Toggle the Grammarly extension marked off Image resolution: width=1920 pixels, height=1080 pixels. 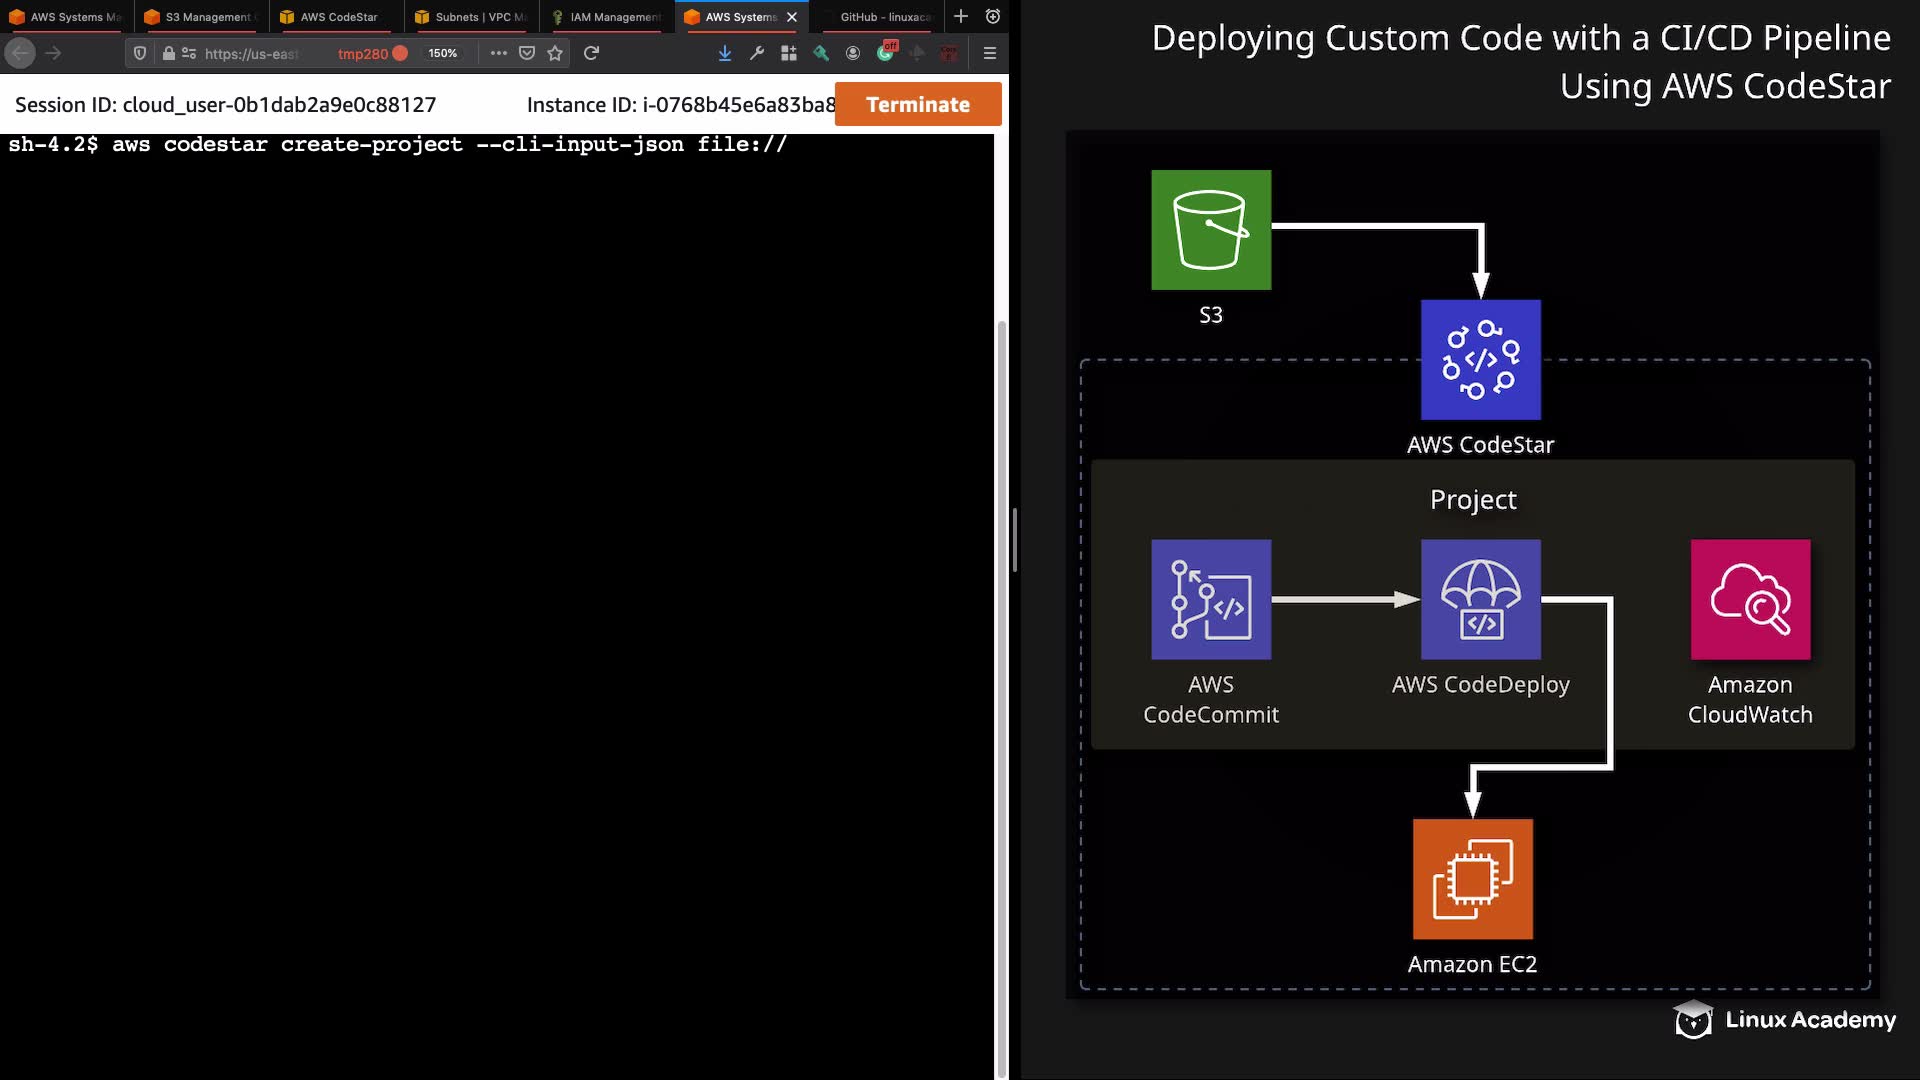[886, 52]
